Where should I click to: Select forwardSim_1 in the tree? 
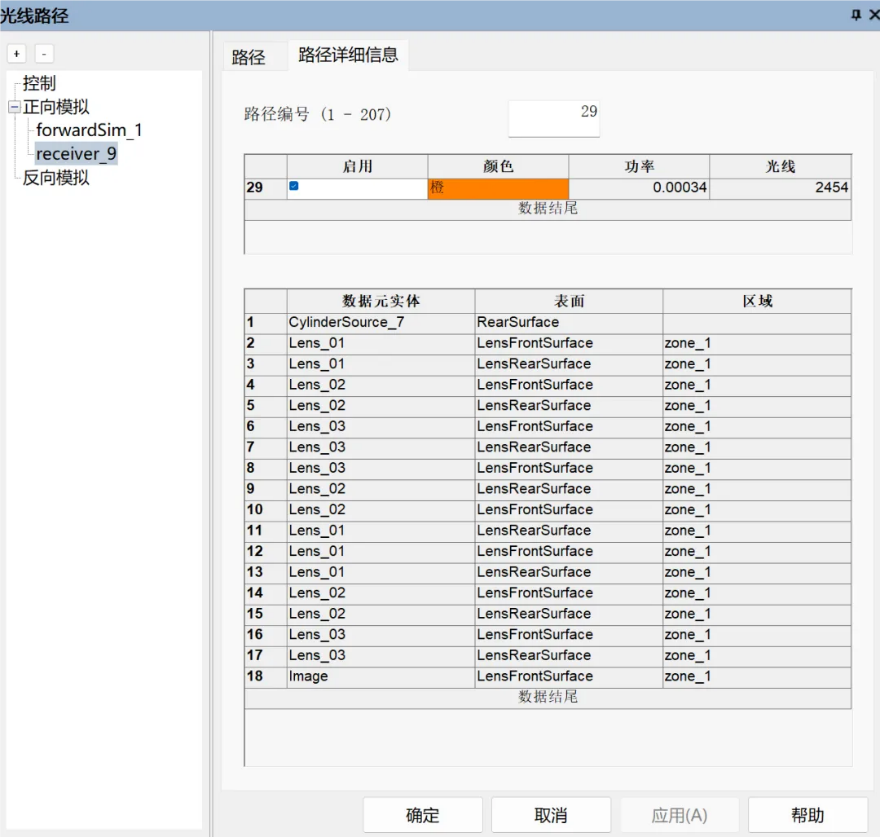89,130
